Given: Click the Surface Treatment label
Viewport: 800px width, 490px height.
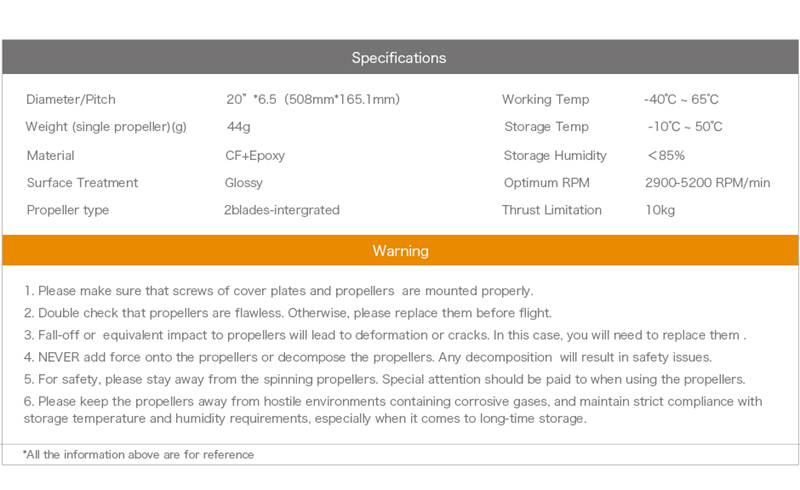Looking at the screenshot, I should [x=82, y=183].
